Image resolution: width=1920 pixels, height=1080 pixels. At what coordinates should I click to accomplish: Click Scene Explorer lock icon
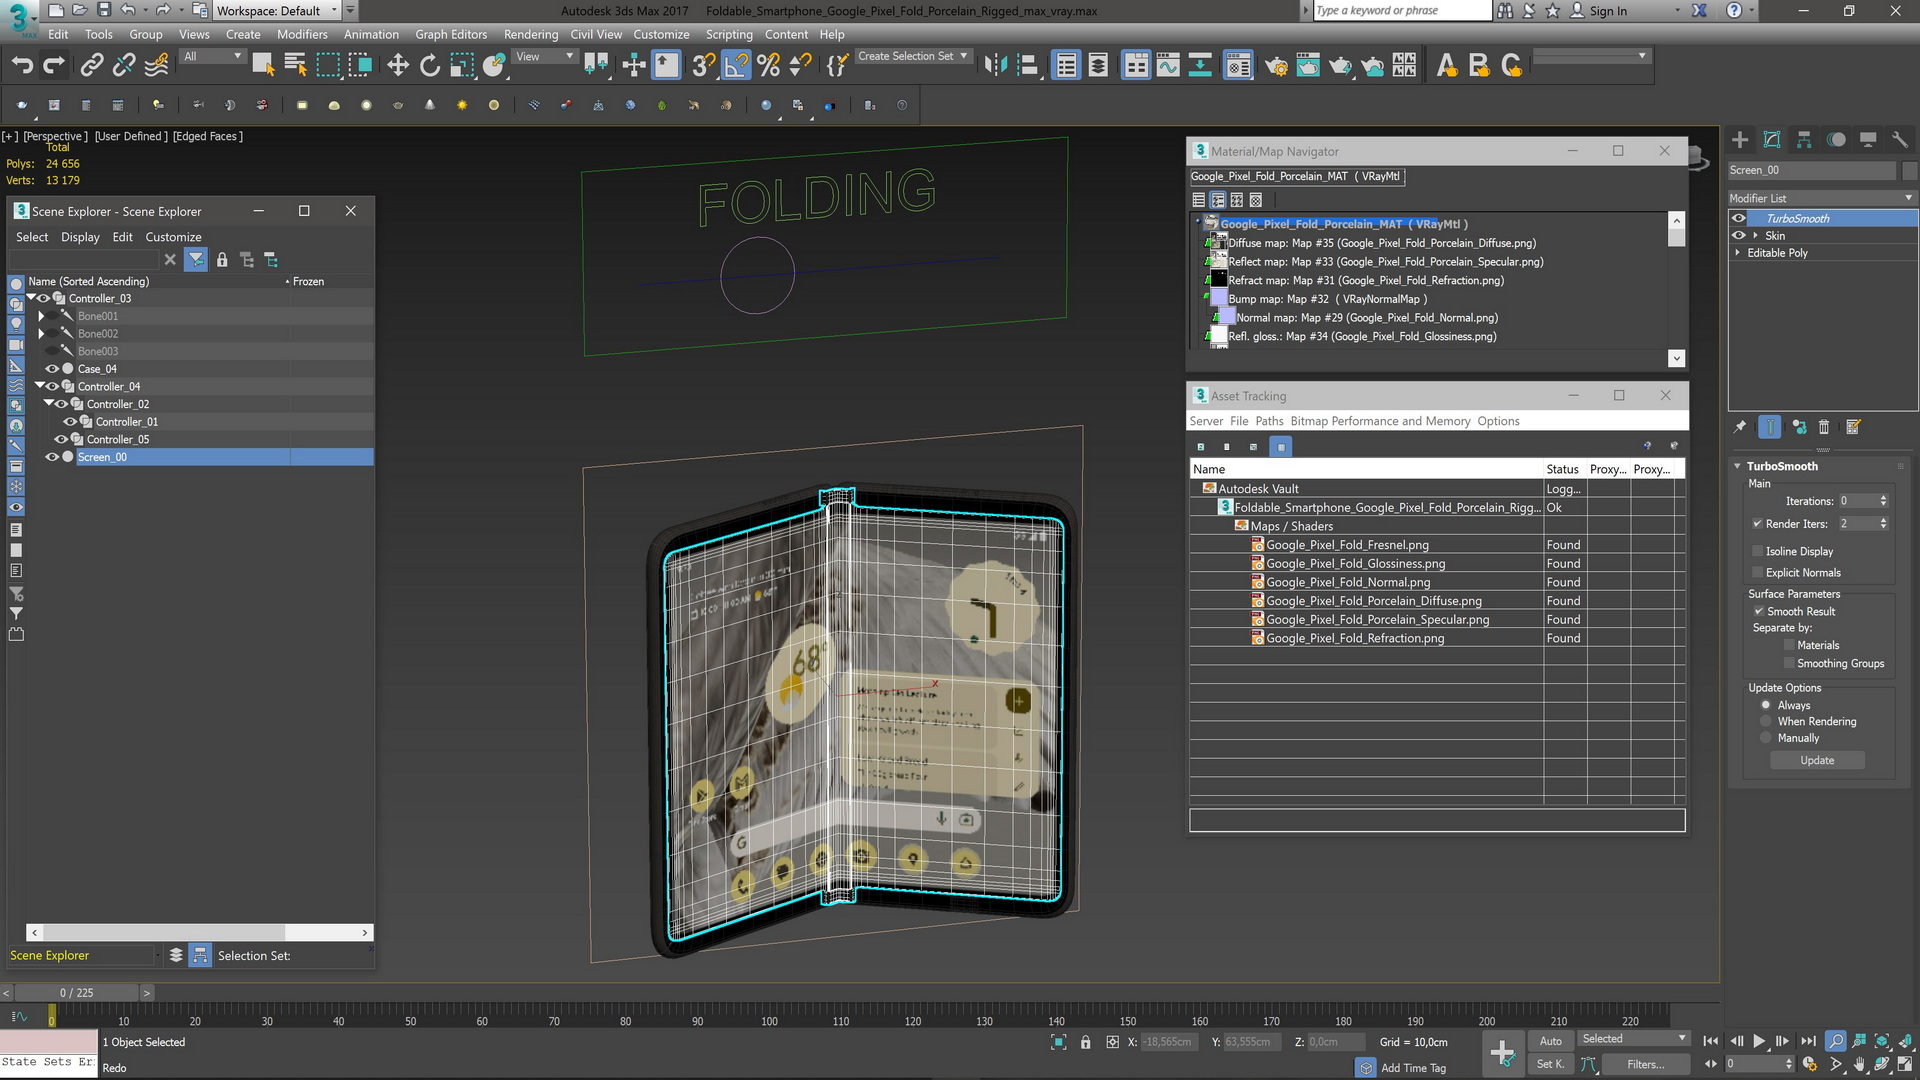point(222,260)
